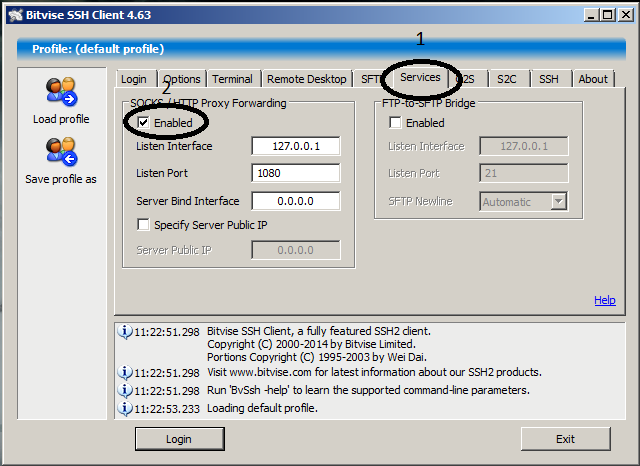This screenshot has width=640, height=466.
Task: Click the 'Profile: (default profile)' header text
Action: (x=98, y=49)
